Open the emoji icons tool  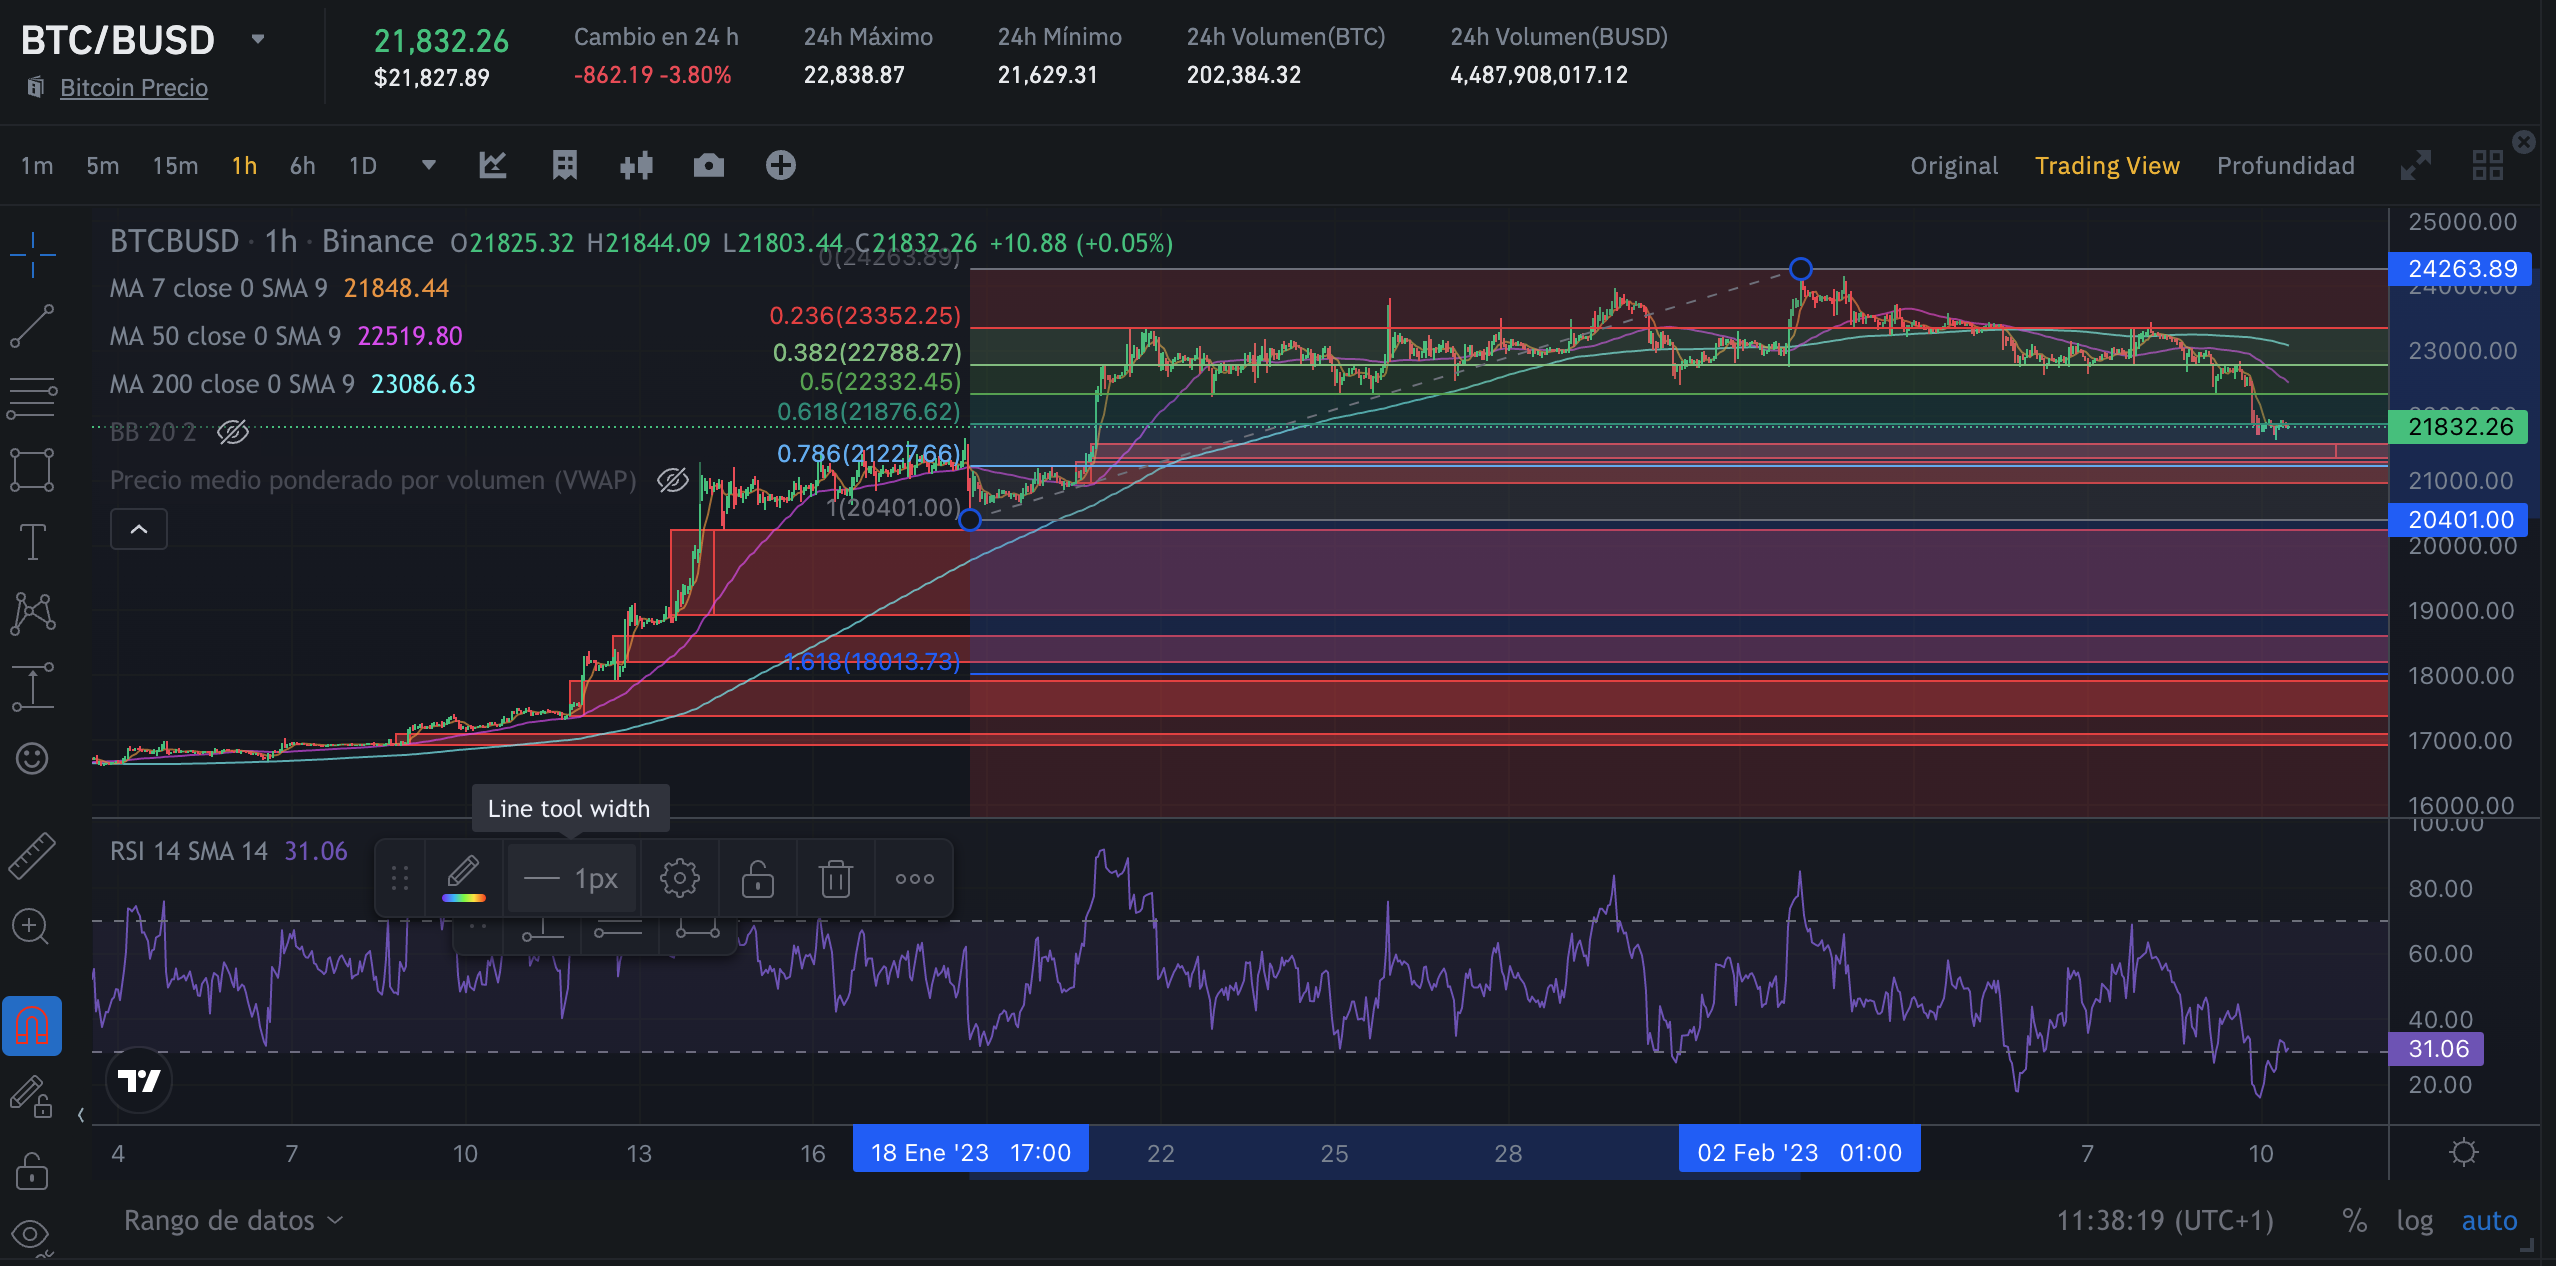[32, 758]
